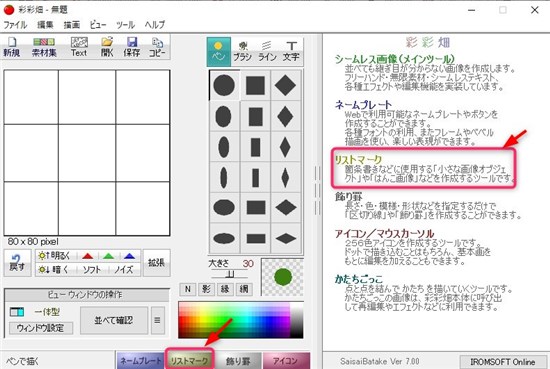Screen dimensions: 550x369
Task: Click the 戻す (Undo) button
Action: (17, 263)
